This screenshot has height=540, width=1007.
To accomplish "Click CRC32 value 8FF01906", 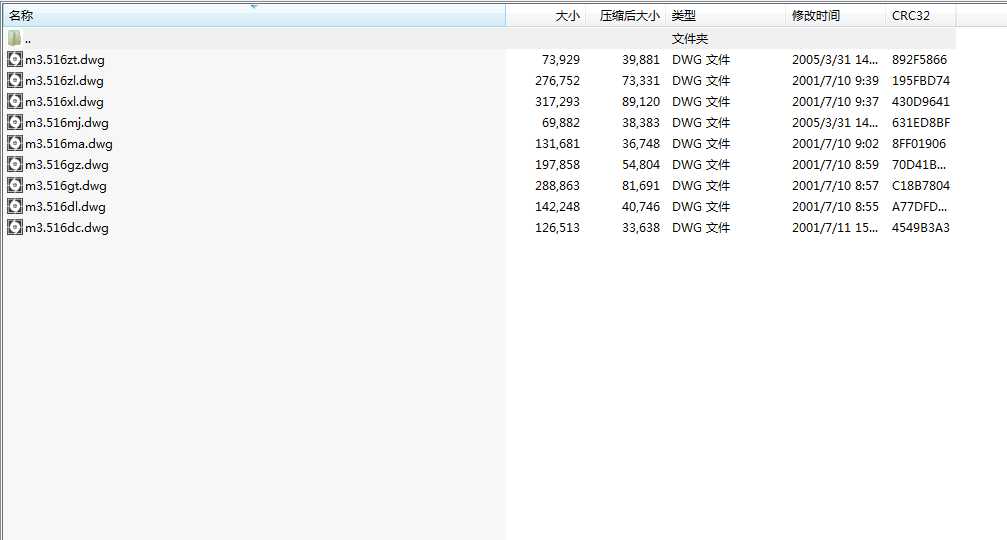I will 918,144.
